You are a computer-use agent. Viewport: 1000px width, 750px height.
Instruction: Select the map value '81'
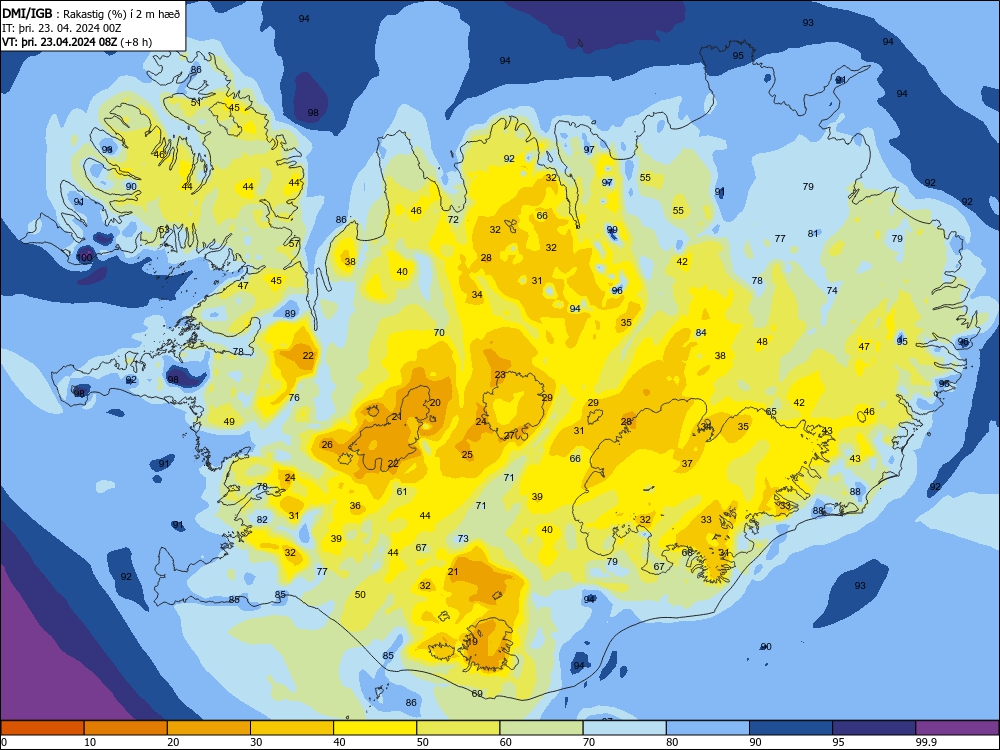(812, 234)
